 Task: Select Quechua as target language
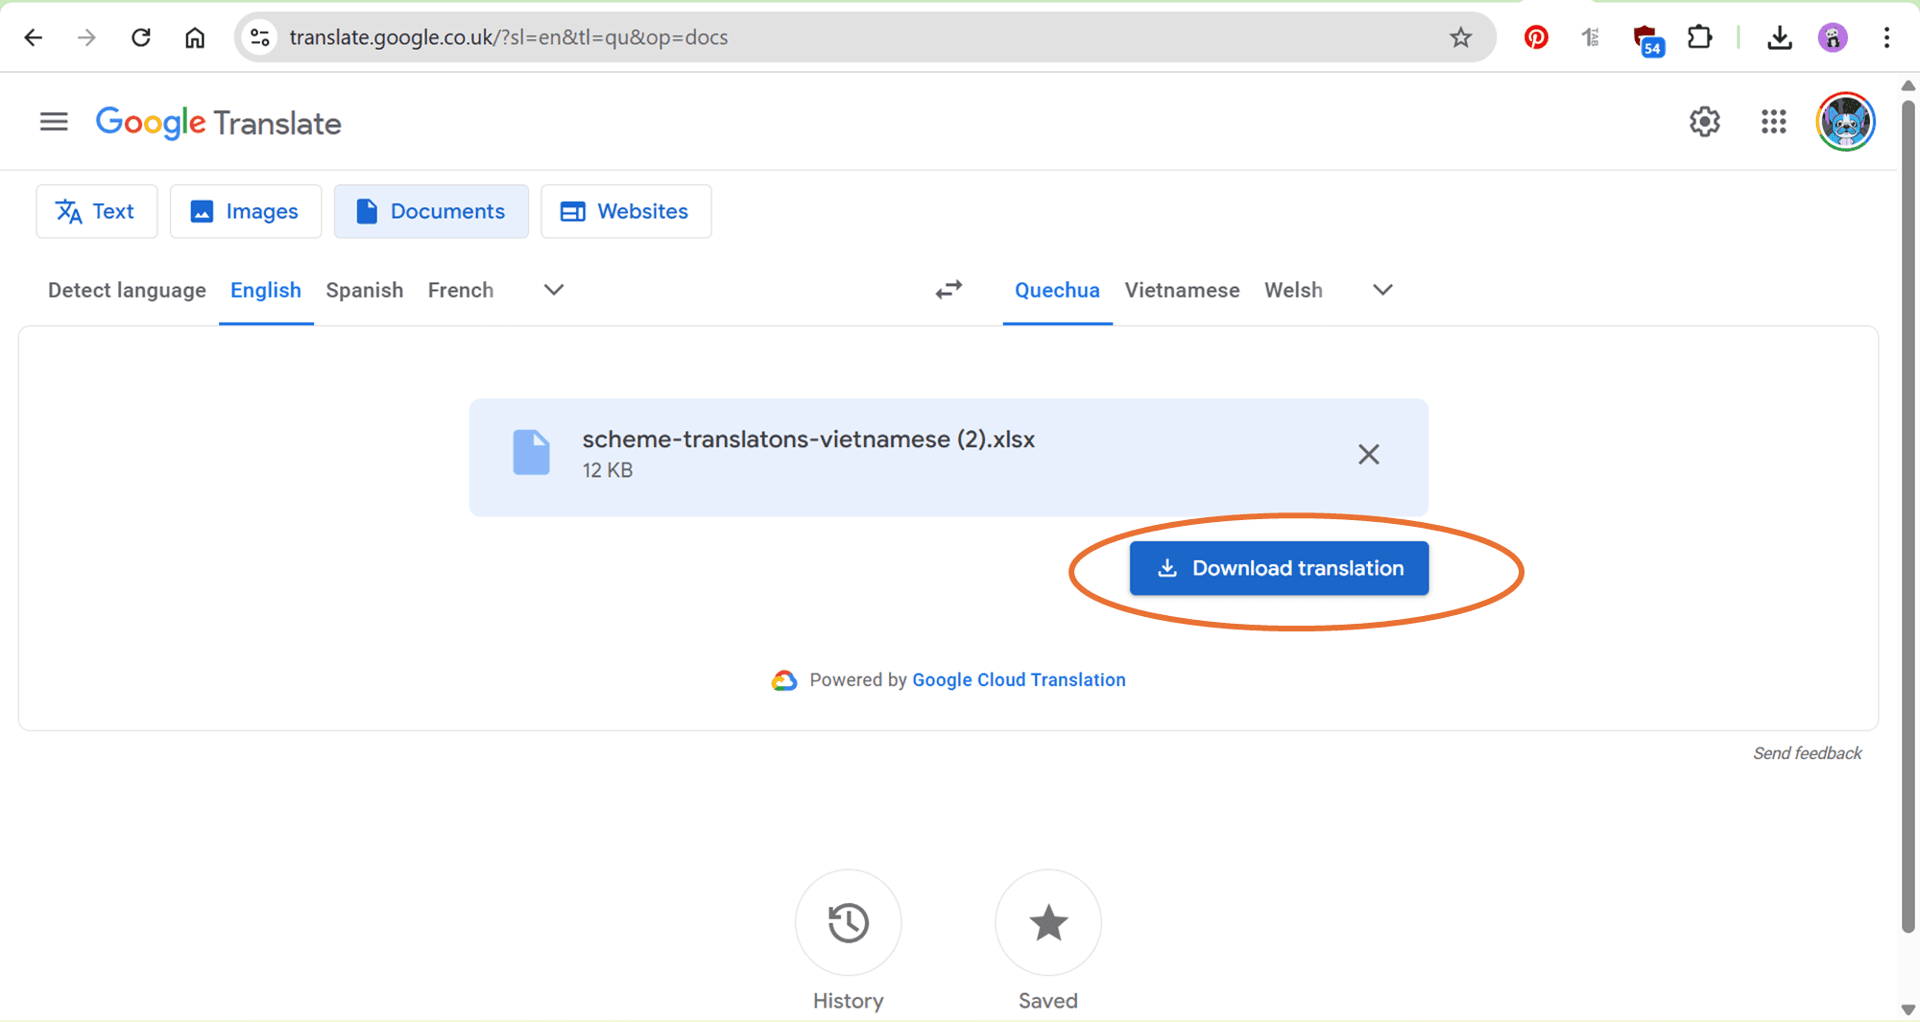(x=1057, y=290)
